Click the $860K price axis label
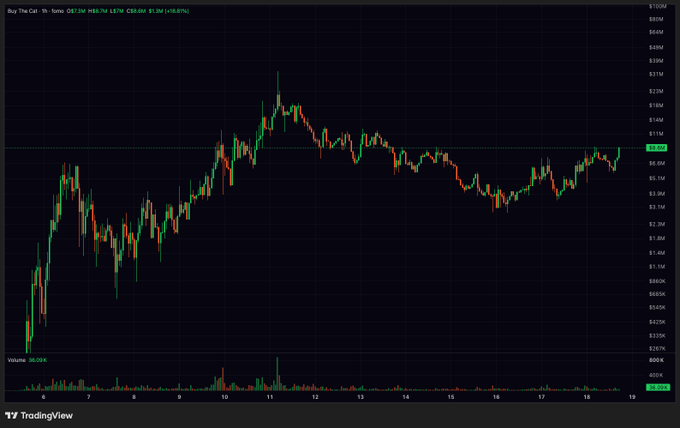Image resolution: width=680 pixels, height=428 pixels. [x=657, y=281]
